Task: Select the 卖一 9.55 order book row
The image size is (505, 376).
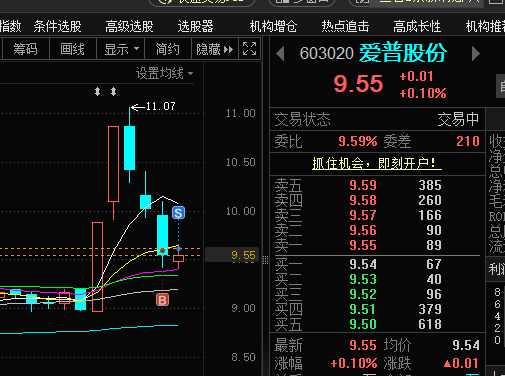Action: (x=377, y=245)
